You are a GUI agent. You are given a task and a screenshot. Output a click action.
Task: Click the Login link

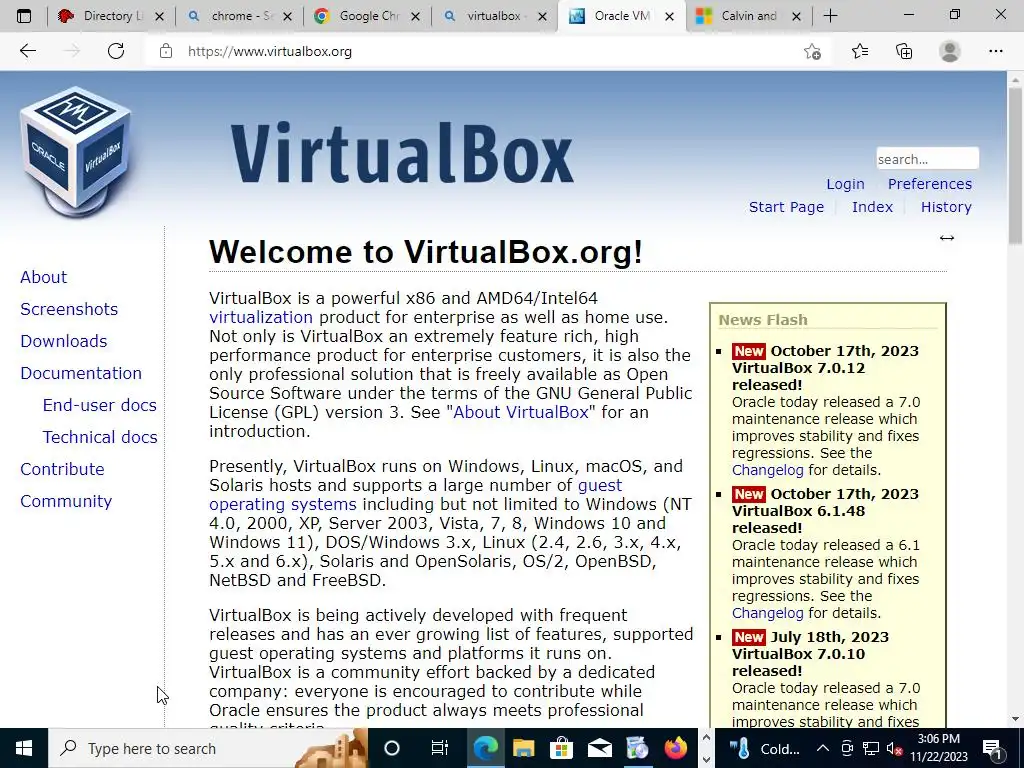coord(845,184)
